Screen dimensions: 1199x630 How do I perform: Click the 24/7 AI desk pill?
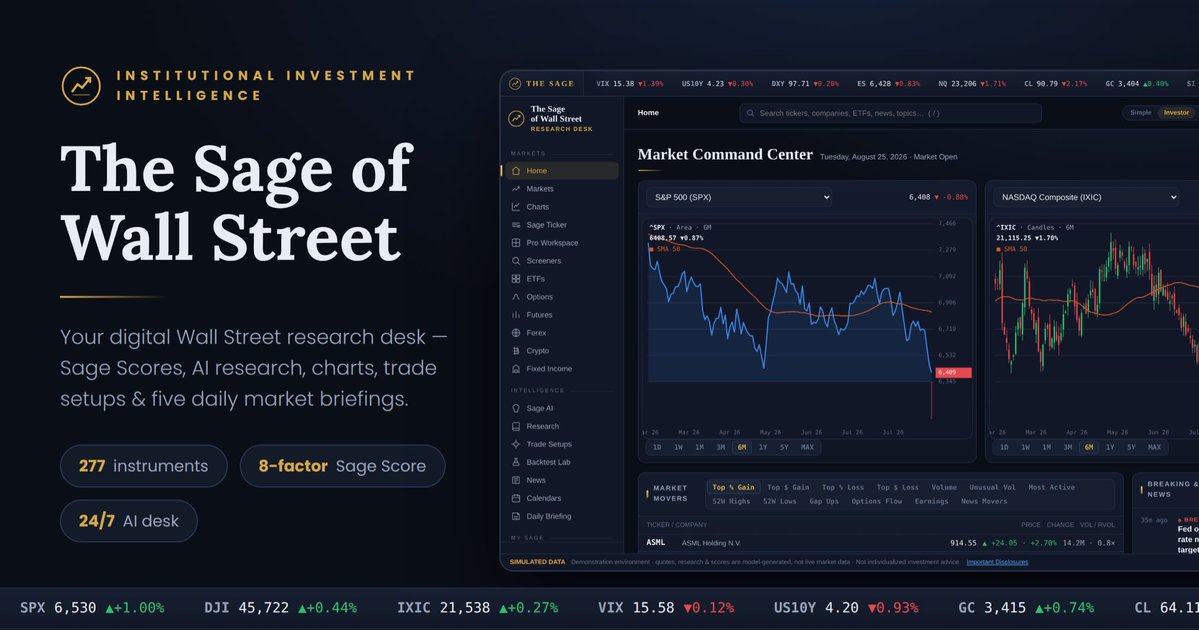pos(128,521)
